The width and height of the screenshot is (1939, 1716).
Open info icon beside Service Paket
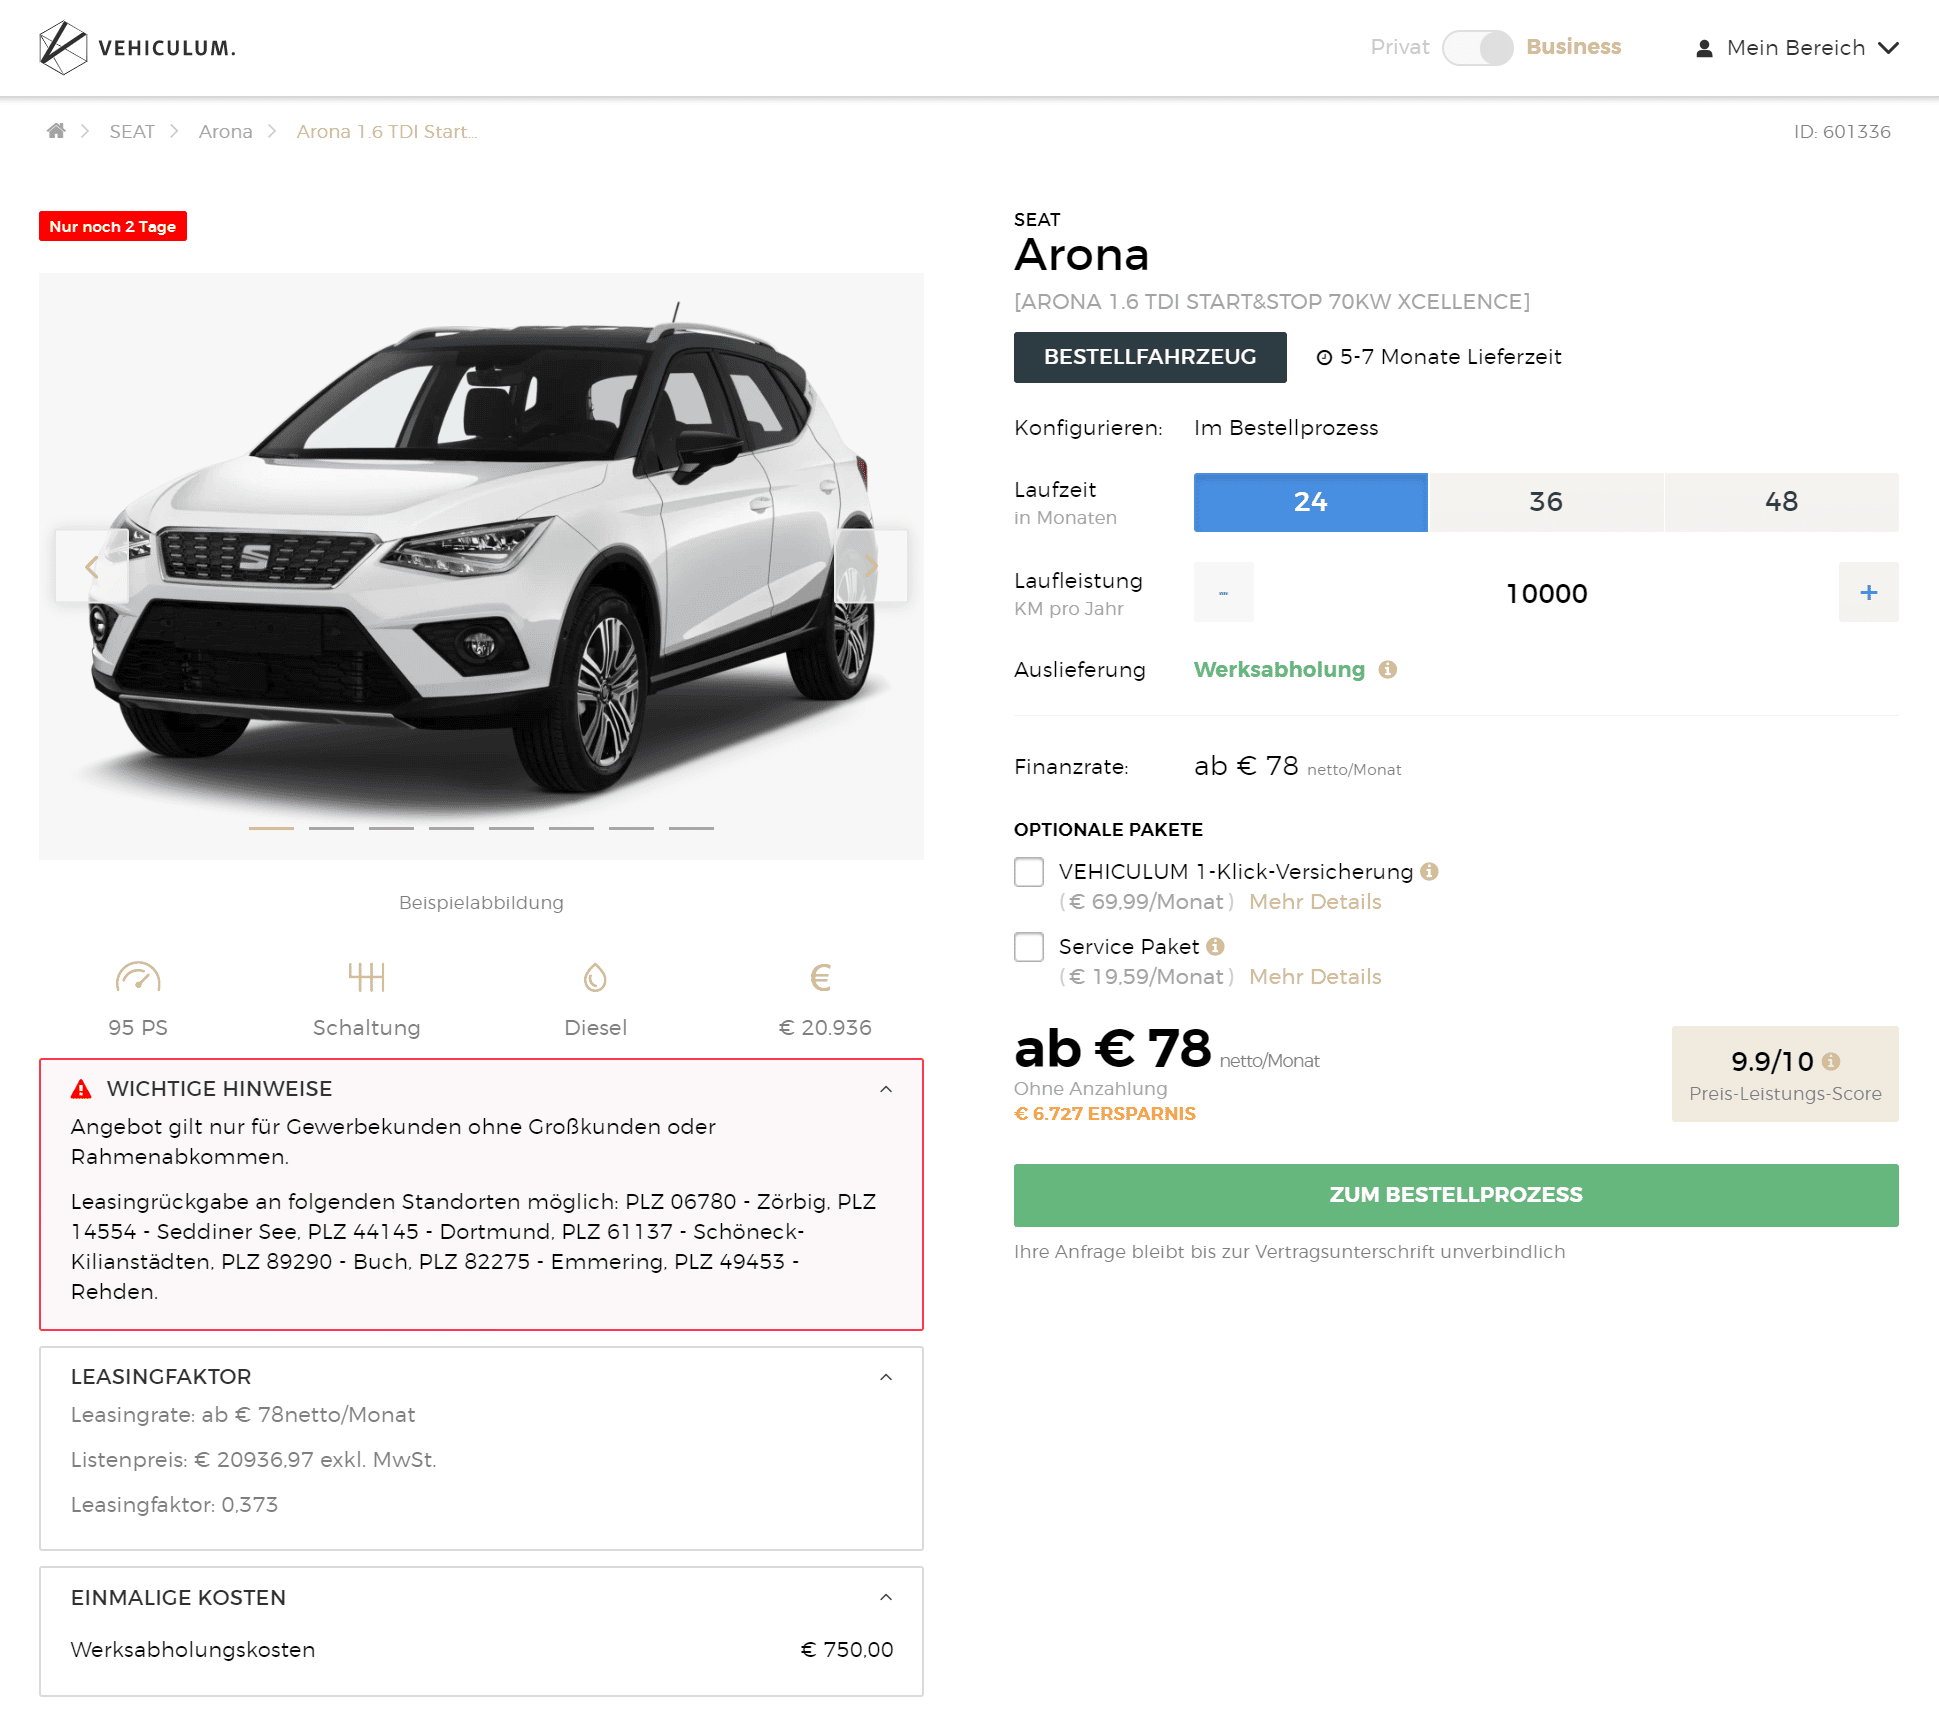point(1215,946)
